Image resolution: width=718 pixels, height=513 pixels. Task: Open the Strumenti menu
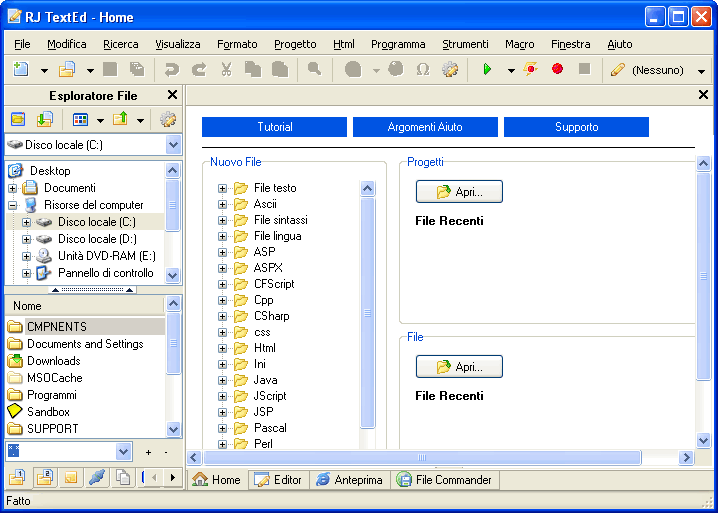pos(465,44)
